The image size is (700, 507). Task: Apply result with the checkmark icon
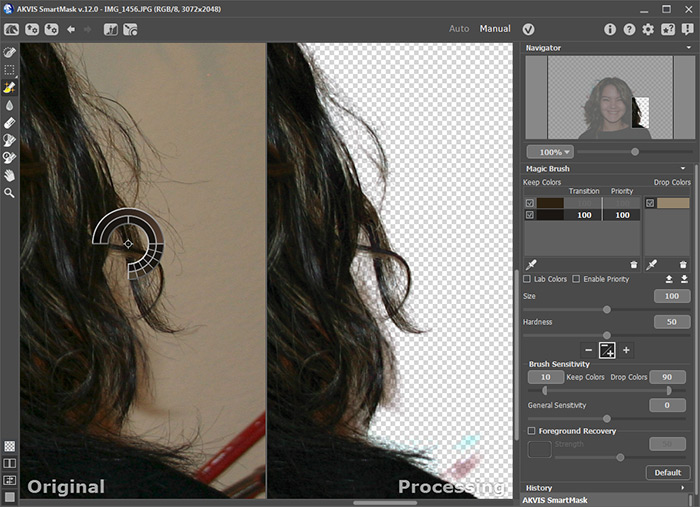click(528, 29)
